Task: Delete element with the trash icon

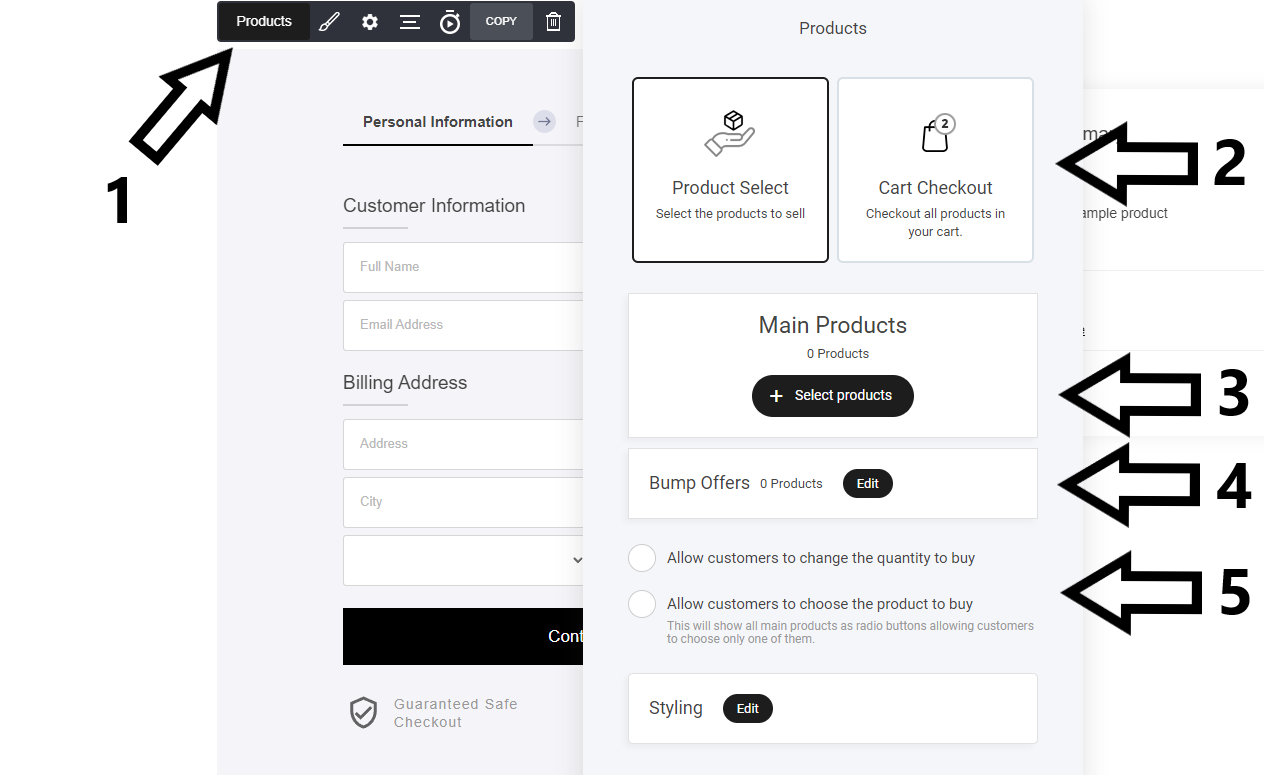Action: click(553, 22)
